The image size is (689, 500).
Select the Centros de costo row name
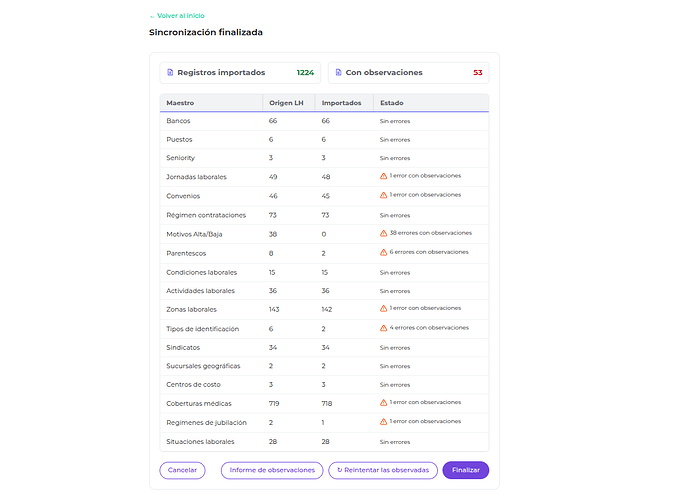tap(193, 384)
